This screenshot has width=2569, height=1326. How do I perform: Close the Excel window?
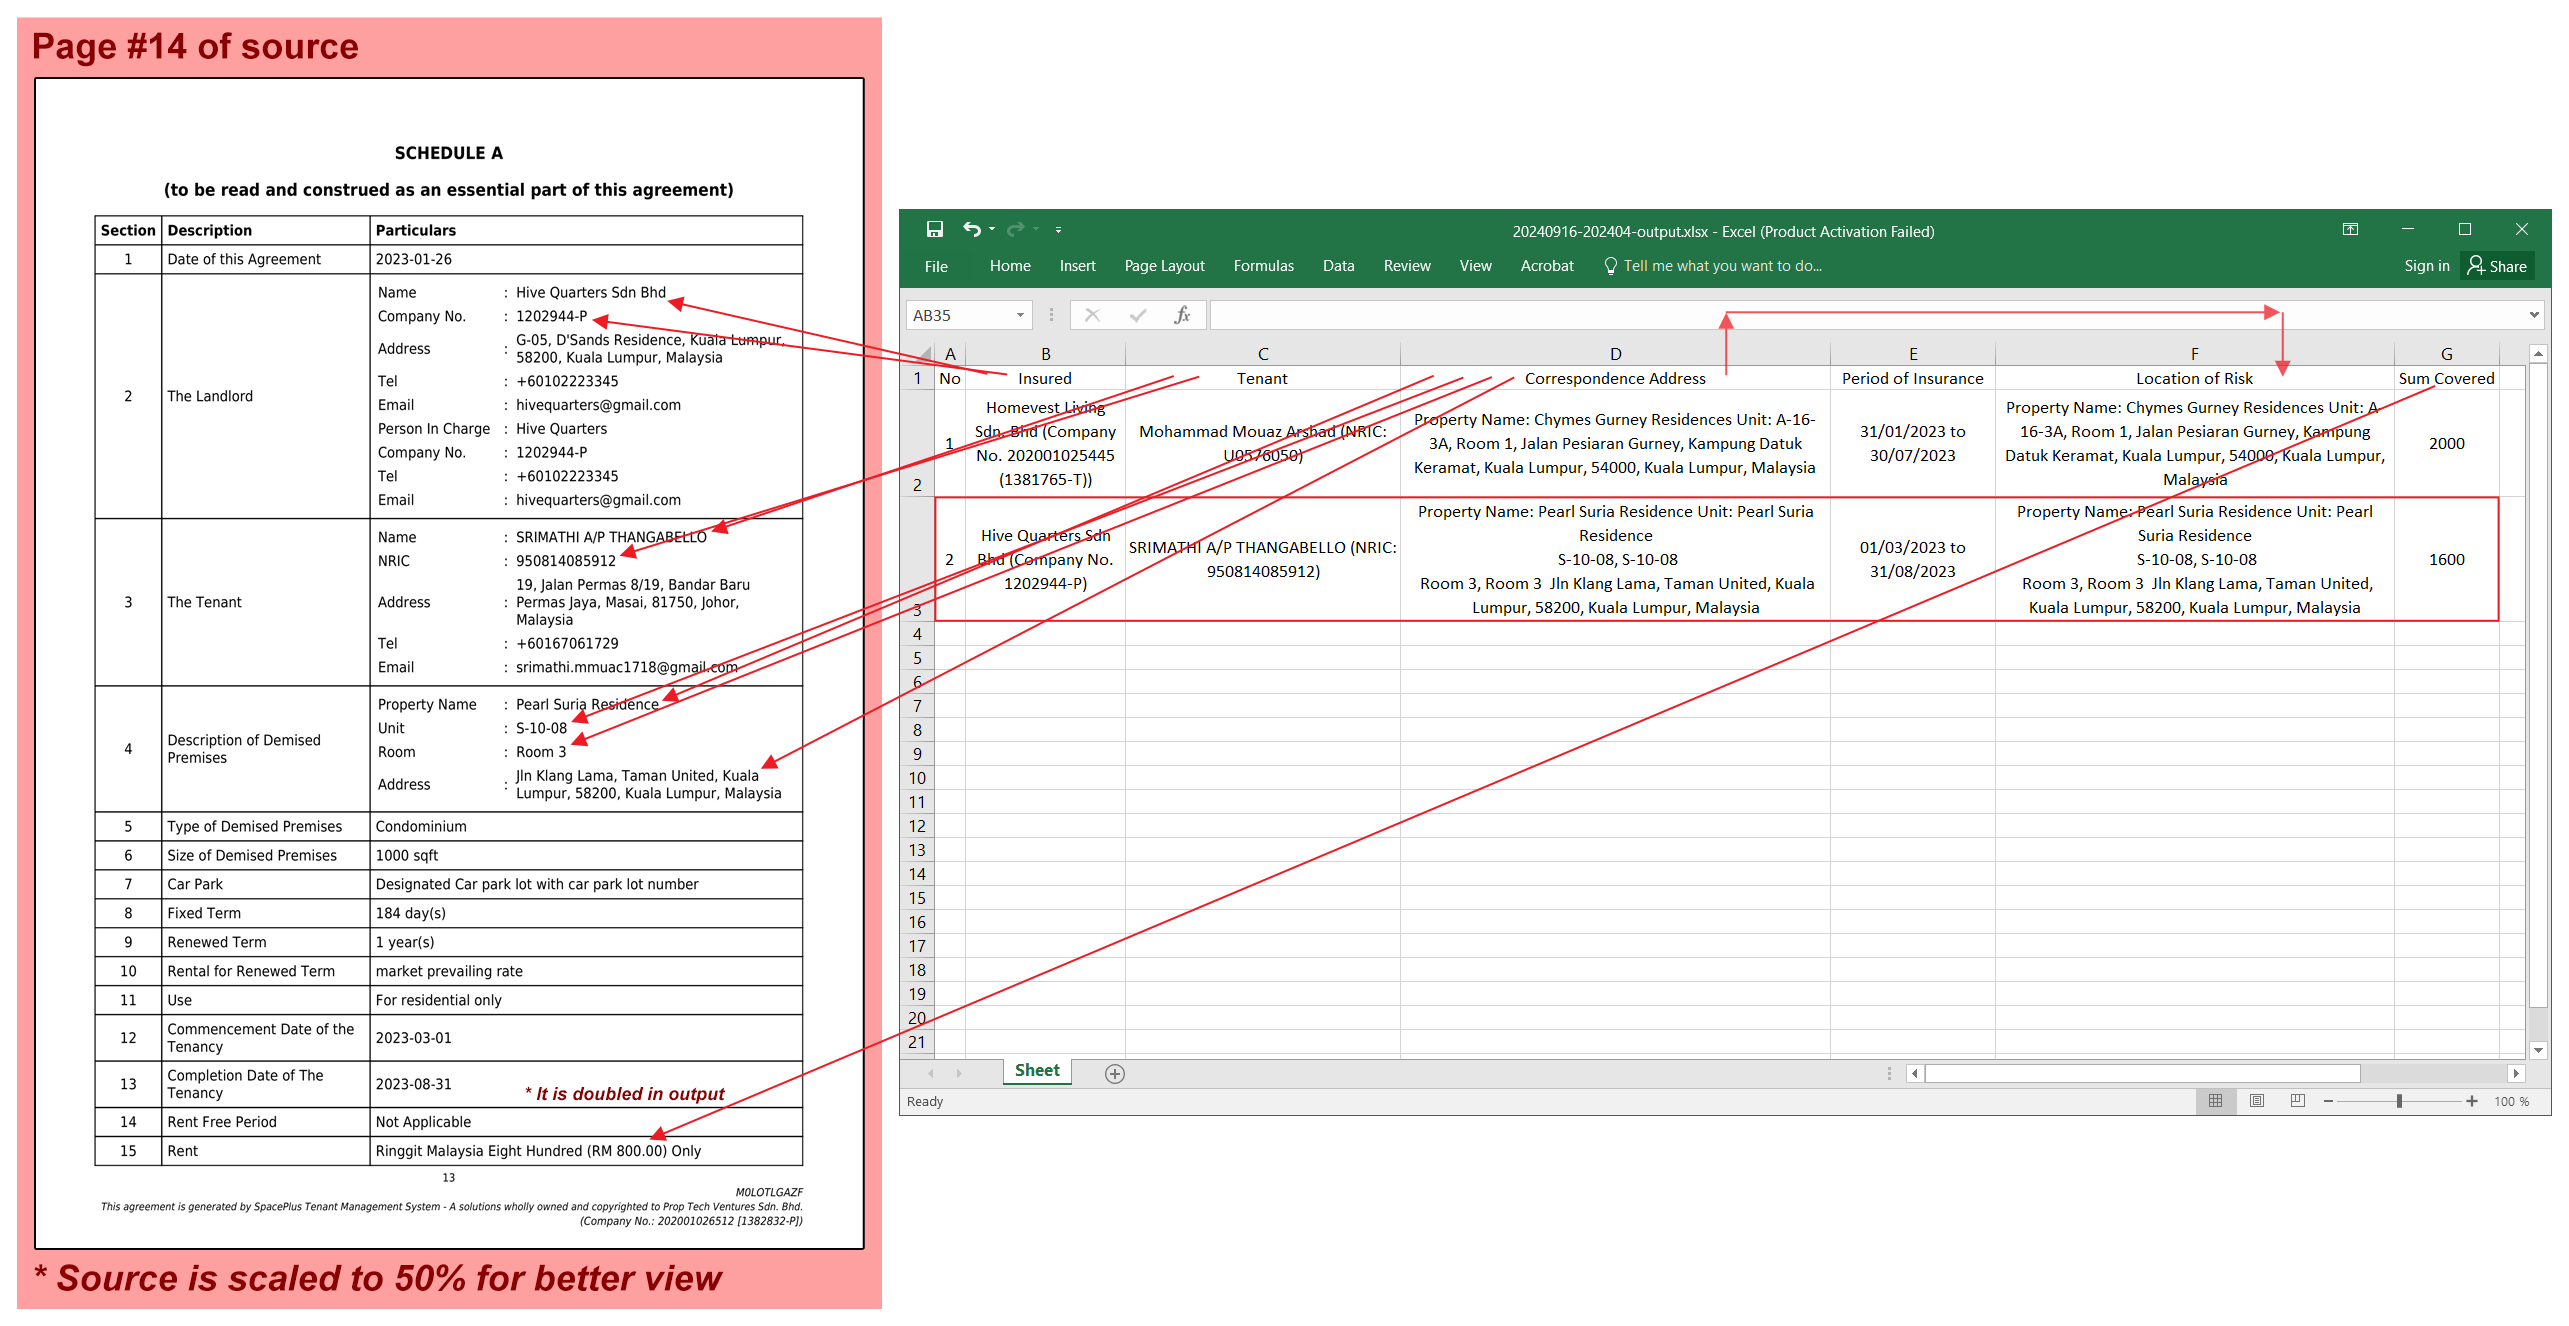tap(2521, 230)
